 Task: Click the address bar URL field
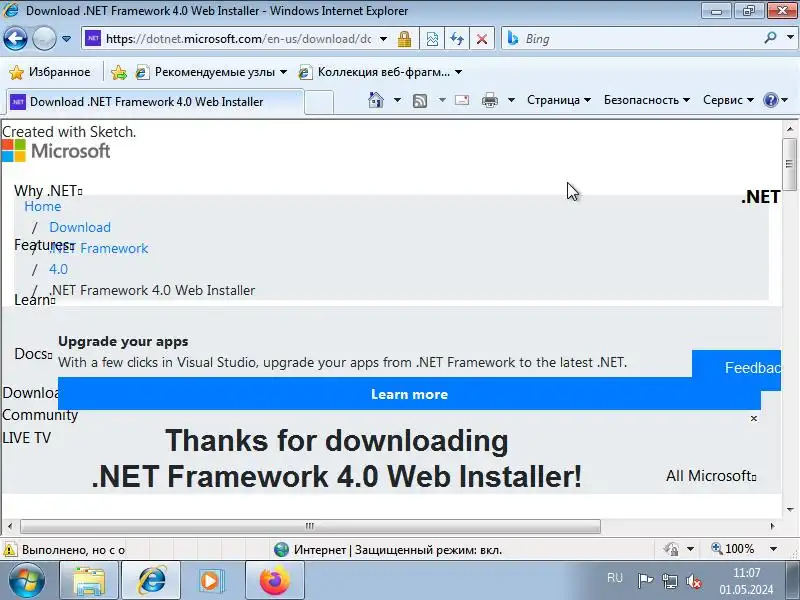point(238,39)
